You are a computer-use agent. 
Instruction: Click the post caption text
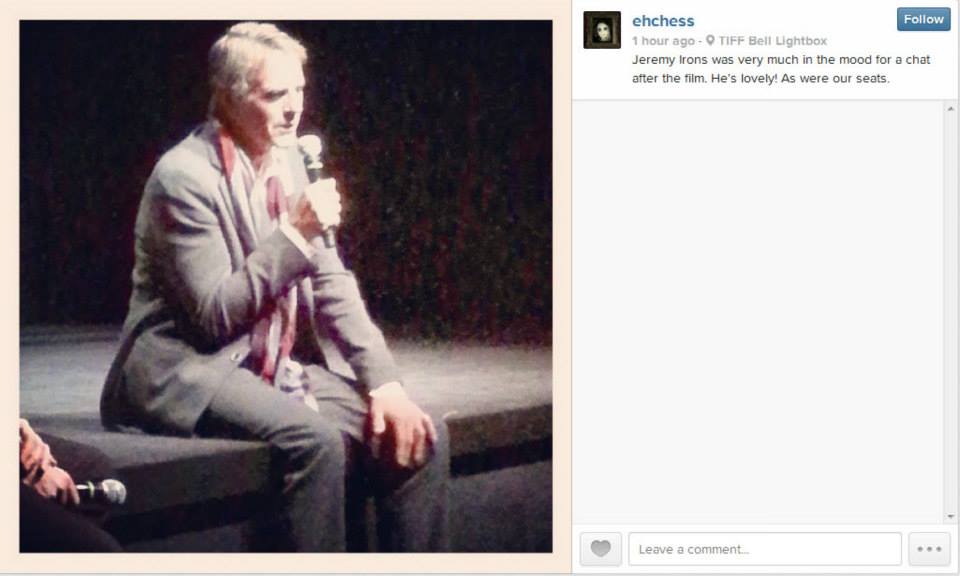781,69
